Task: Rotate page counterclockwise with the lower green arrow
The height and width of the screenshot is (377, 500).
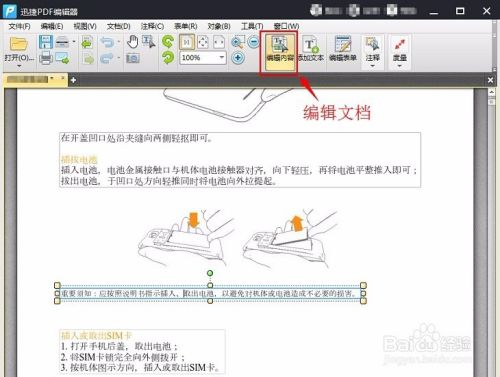Action: point(168,57)
